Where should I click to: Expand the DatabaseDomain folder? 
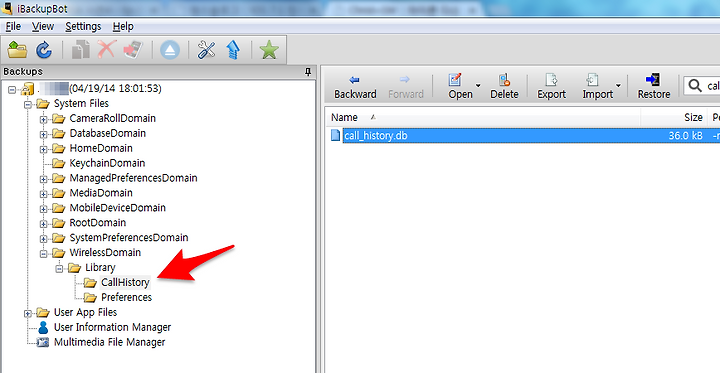coord(43,134)
